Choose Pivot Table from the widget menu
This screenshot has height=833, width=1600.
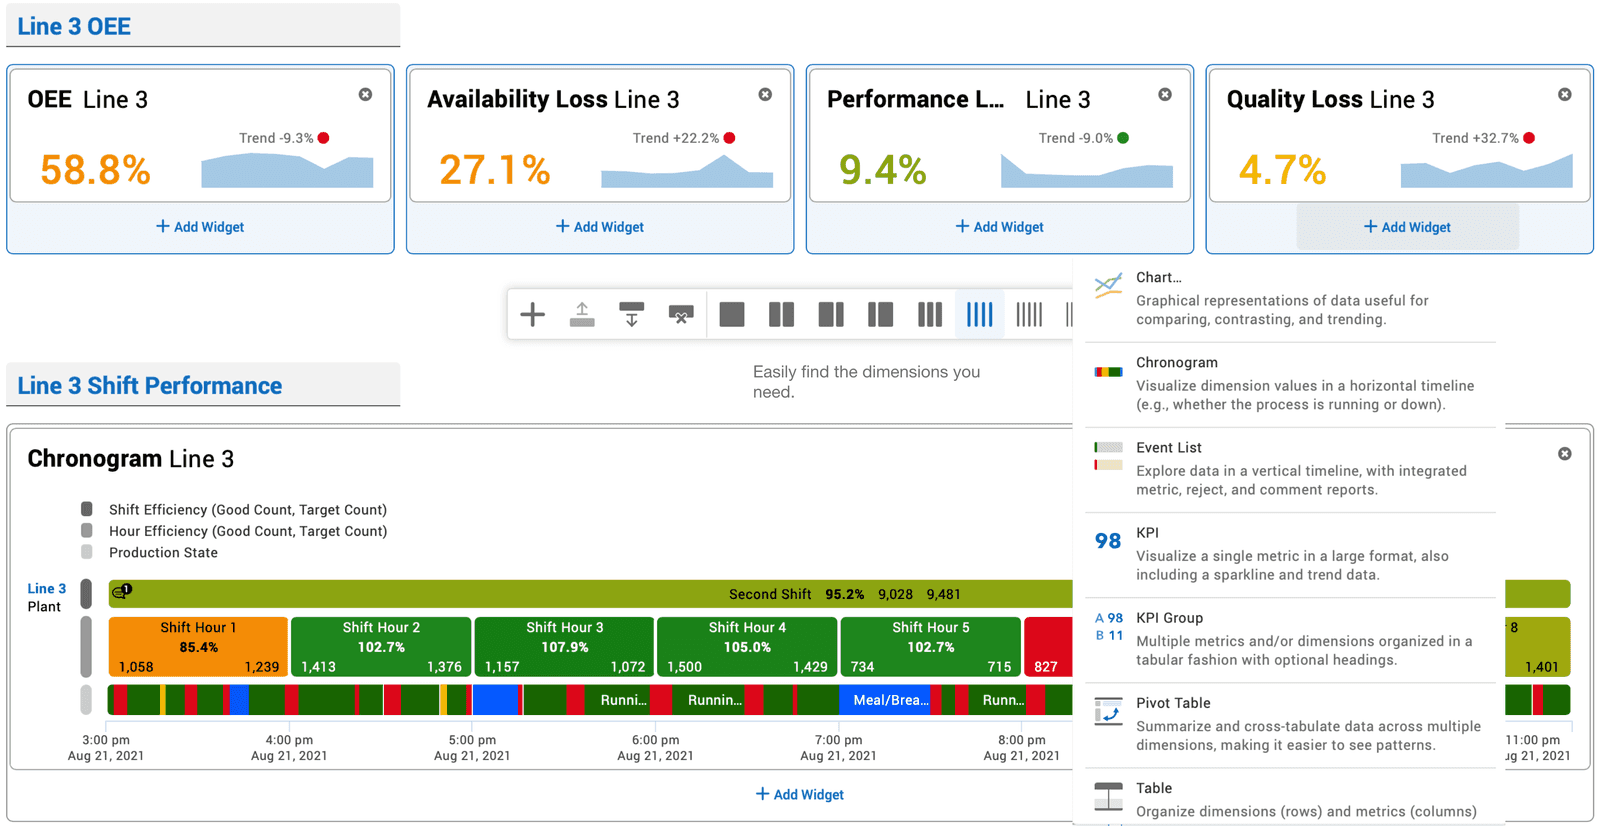tap(1290, 724)
